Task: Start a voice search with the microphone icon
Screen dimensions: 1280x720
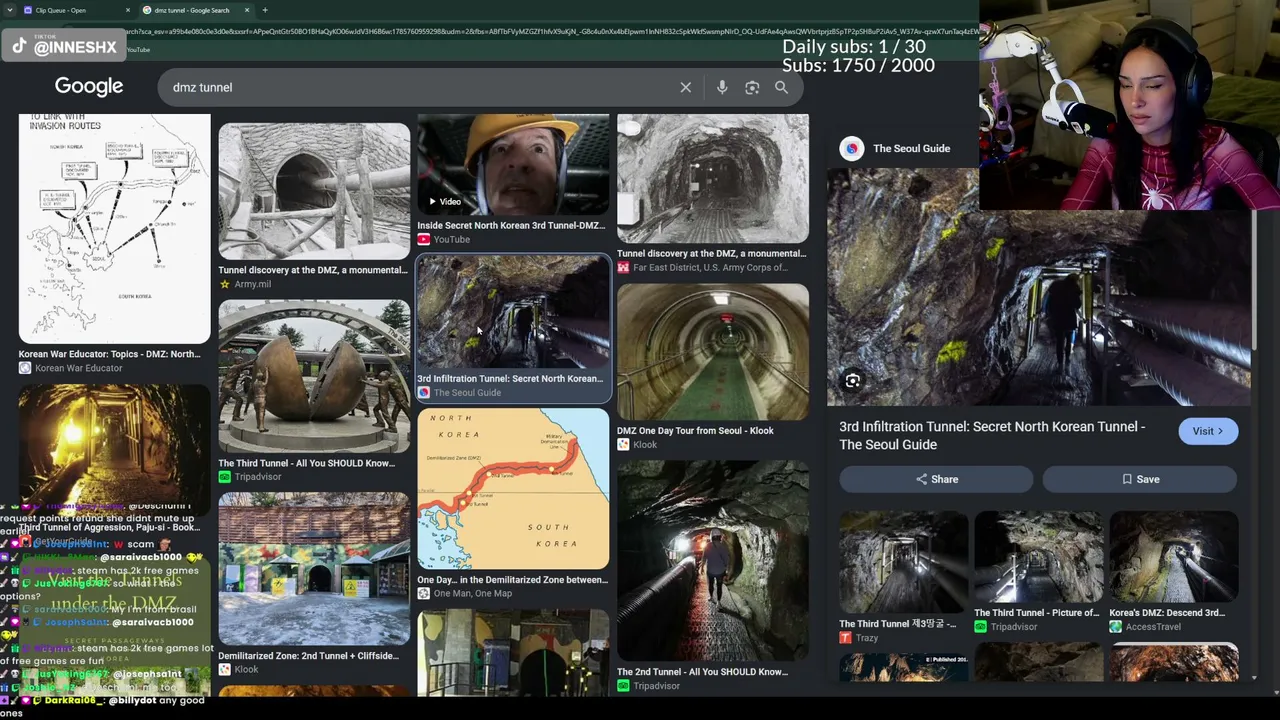Action: coord(722,87)
